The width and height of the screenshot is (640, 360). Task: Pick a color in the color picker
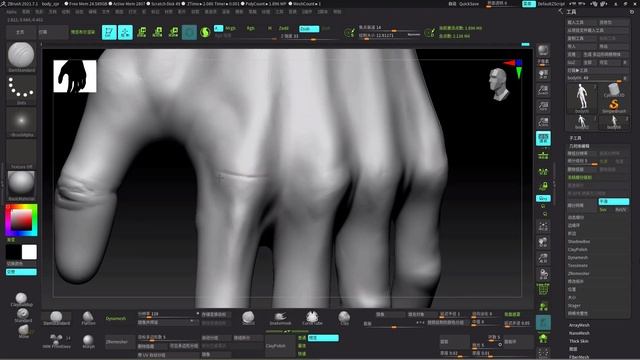click(x=21, y=220)
